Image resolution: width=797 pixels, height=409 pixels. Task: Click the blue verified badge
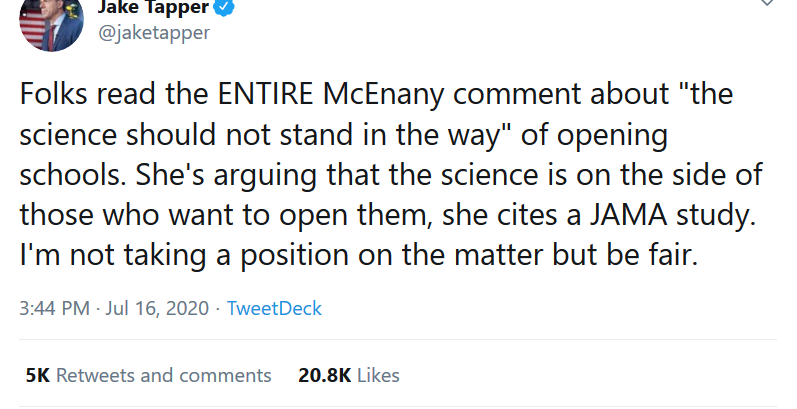(227, 7)
